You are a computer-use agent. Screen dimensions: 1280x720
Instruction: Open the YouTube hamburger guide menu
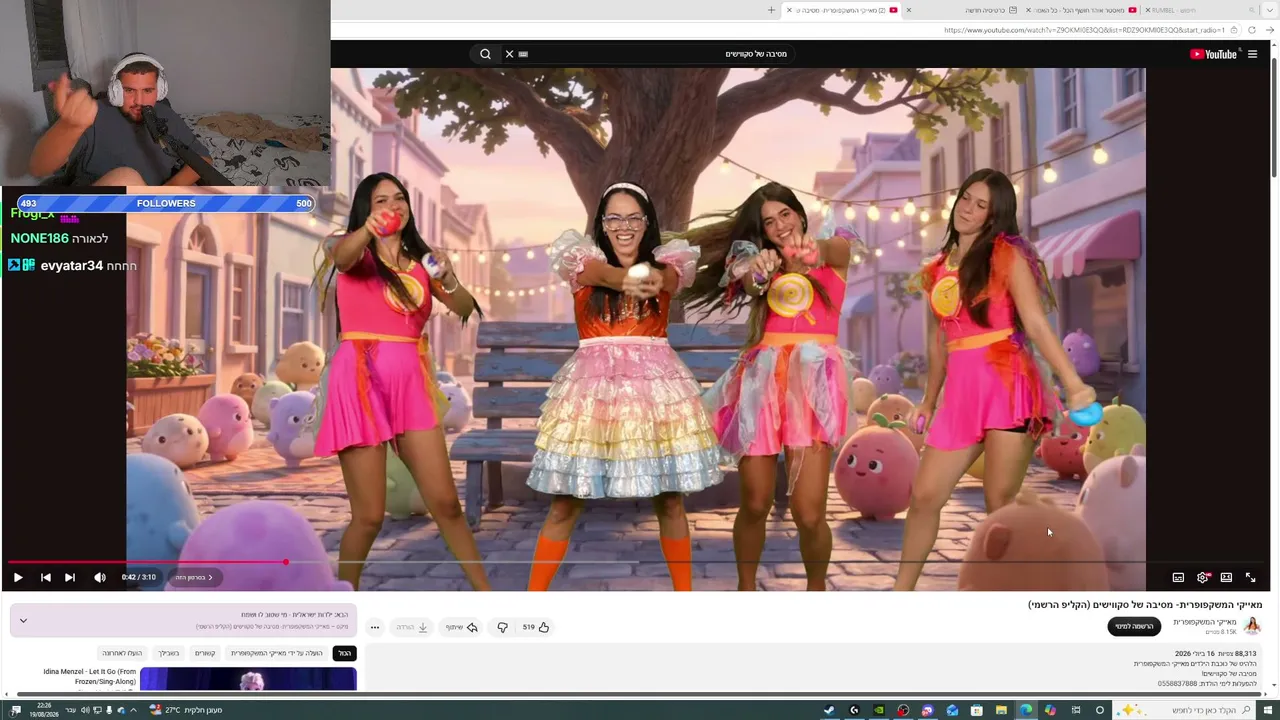point(1252,54)
